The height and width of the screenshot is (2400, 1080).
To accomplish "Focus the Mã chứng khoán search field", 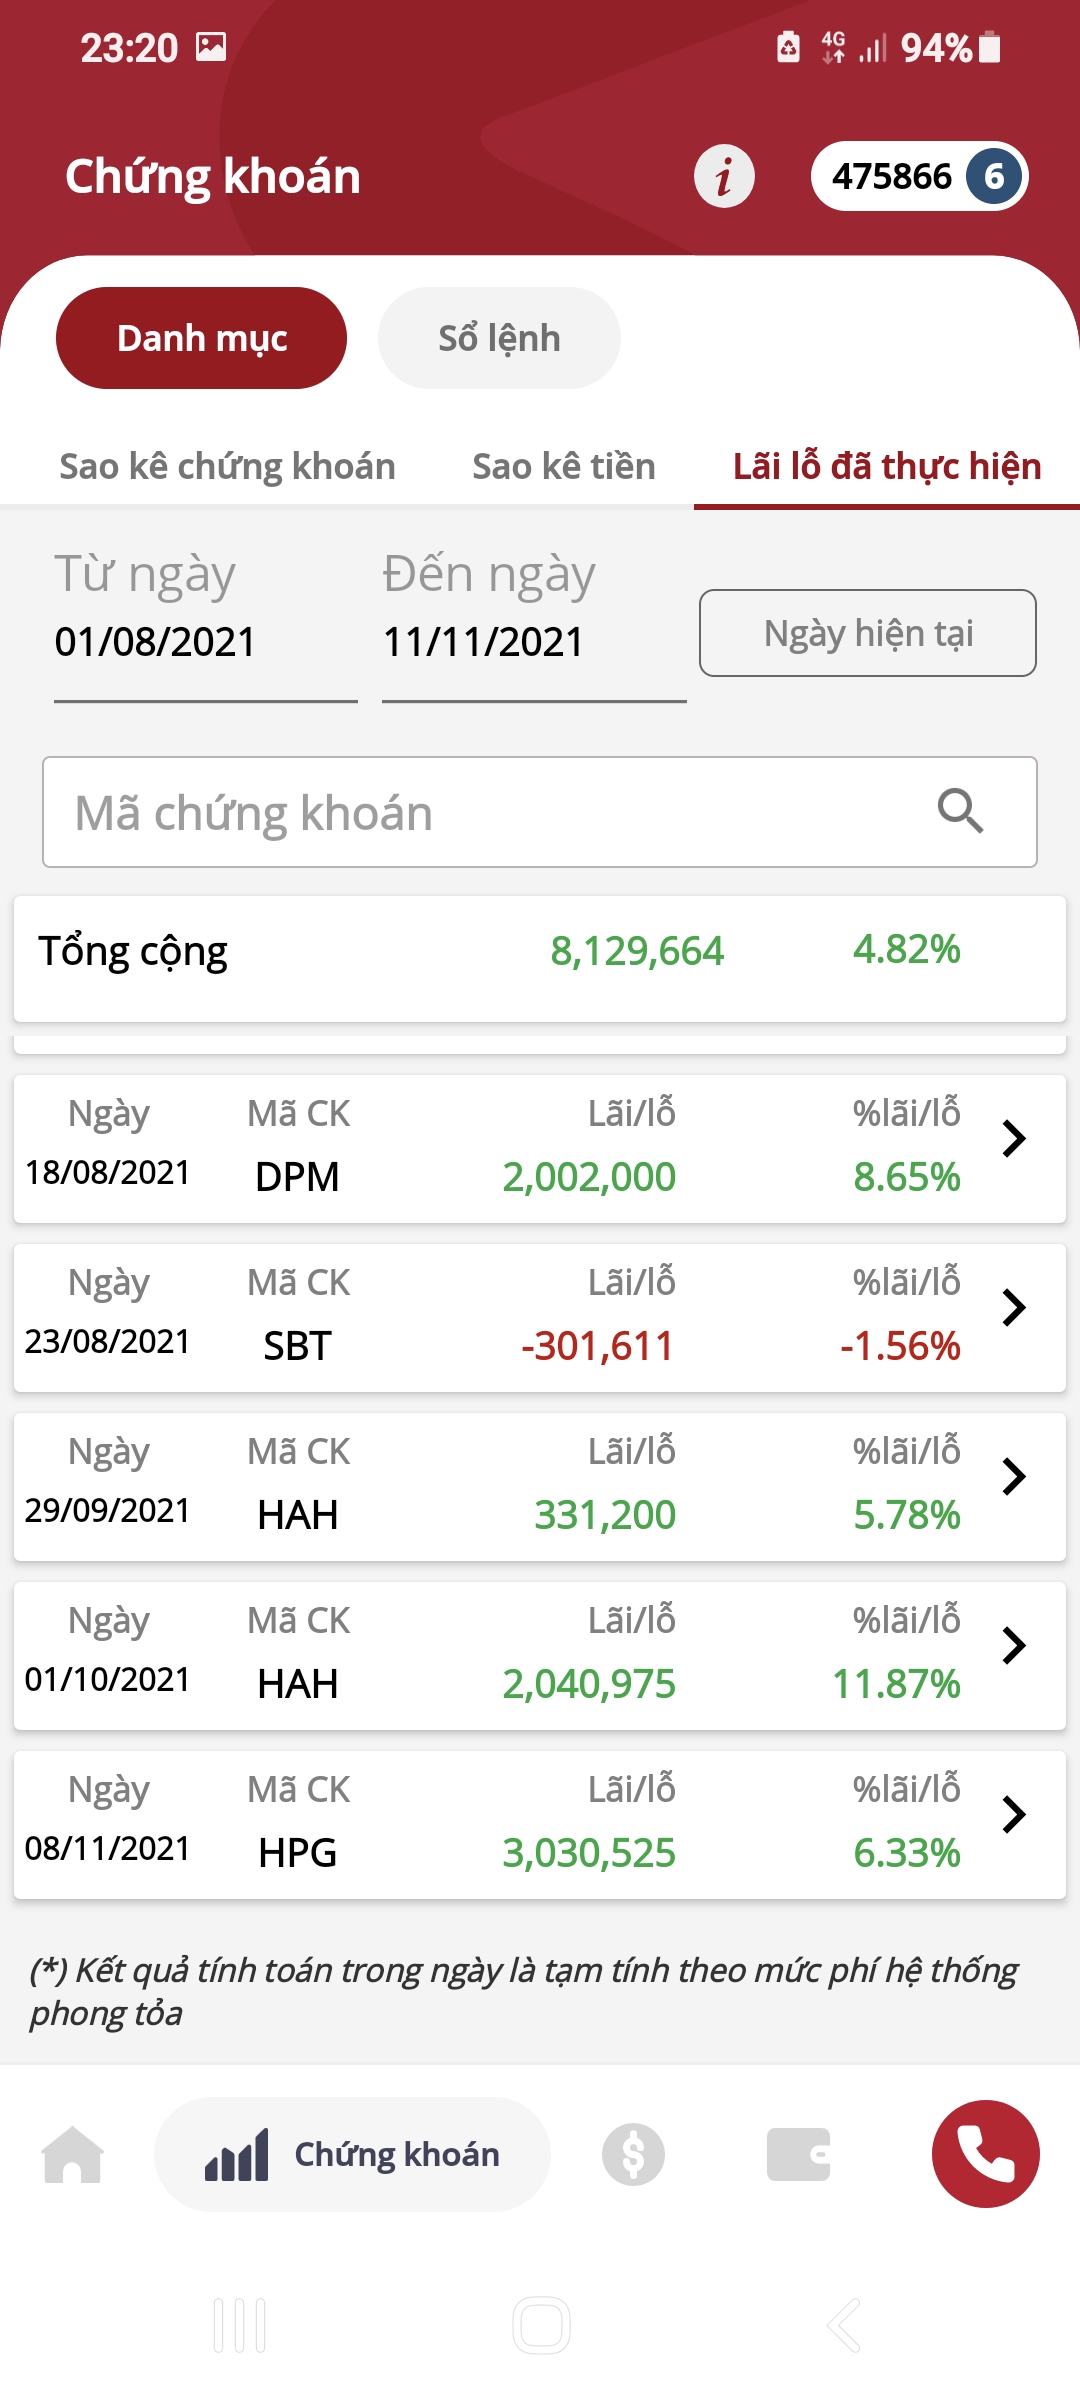I will (480, 813).
